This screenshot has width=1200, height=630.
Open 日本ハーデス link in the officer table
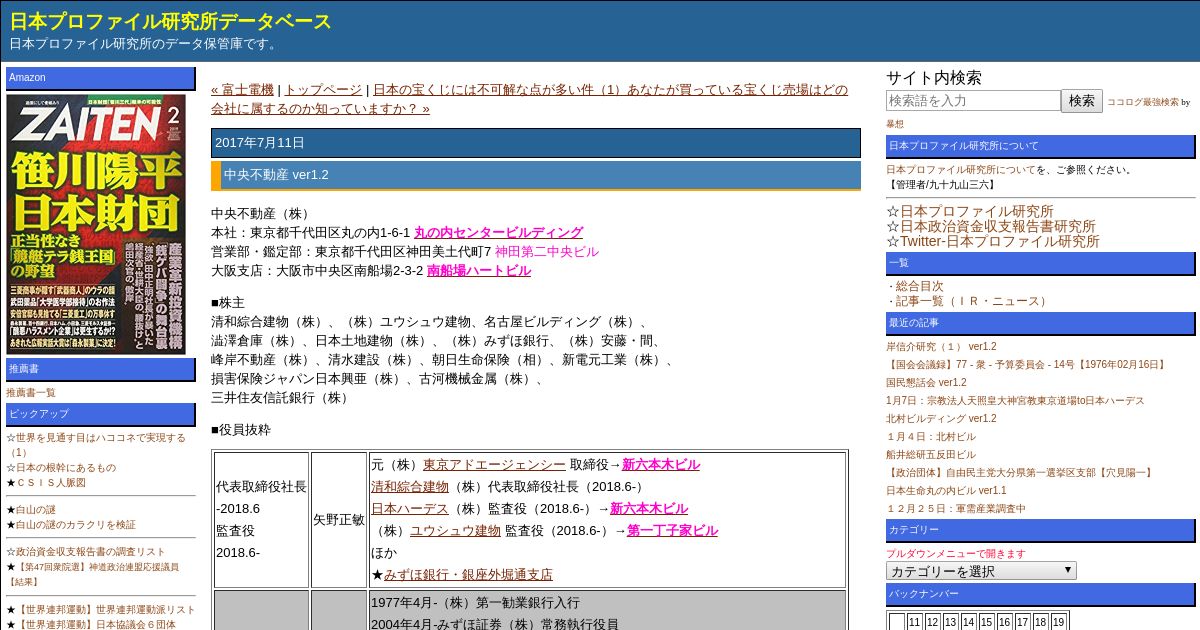coord(410,508)
